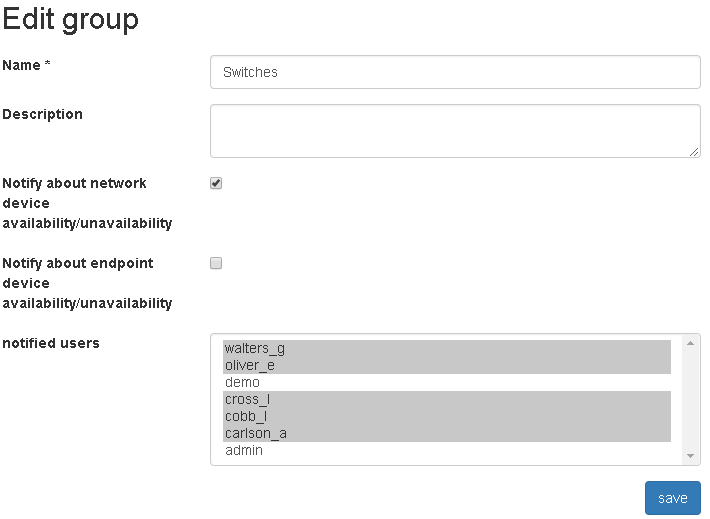Click the notified users scrollbar track
The image size is (710, 519).
(x=689, y=400)
